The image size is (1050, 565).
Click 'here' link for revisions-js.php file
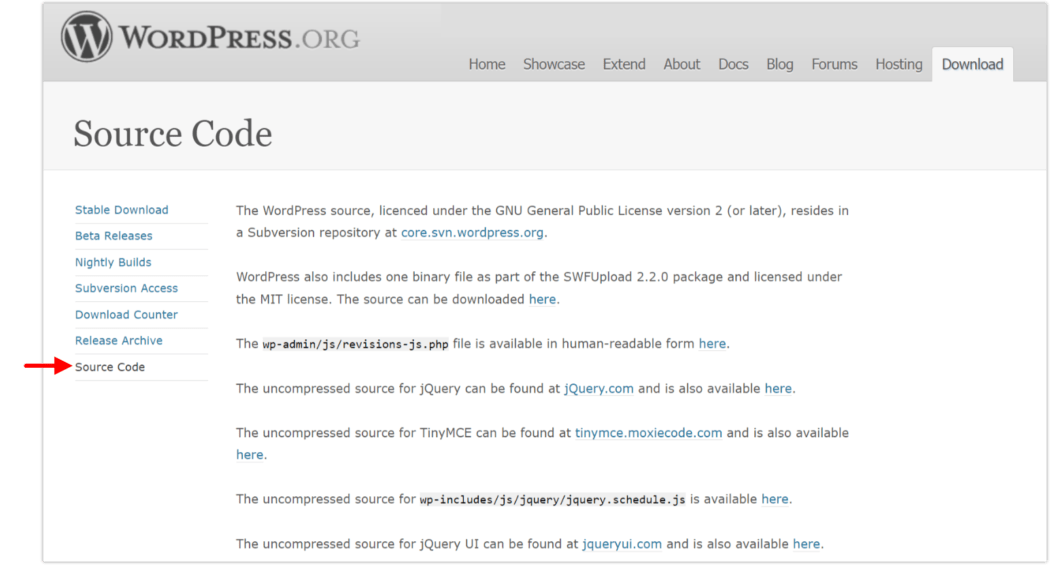(712, 344)
